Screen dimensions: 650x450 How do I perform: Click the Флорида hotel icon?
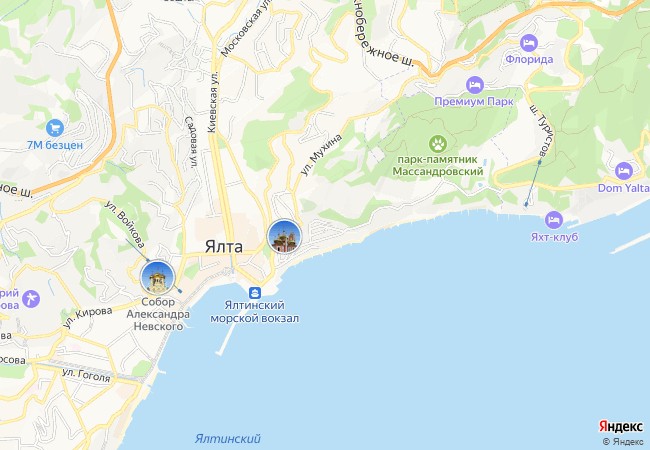tap(529, 43)
